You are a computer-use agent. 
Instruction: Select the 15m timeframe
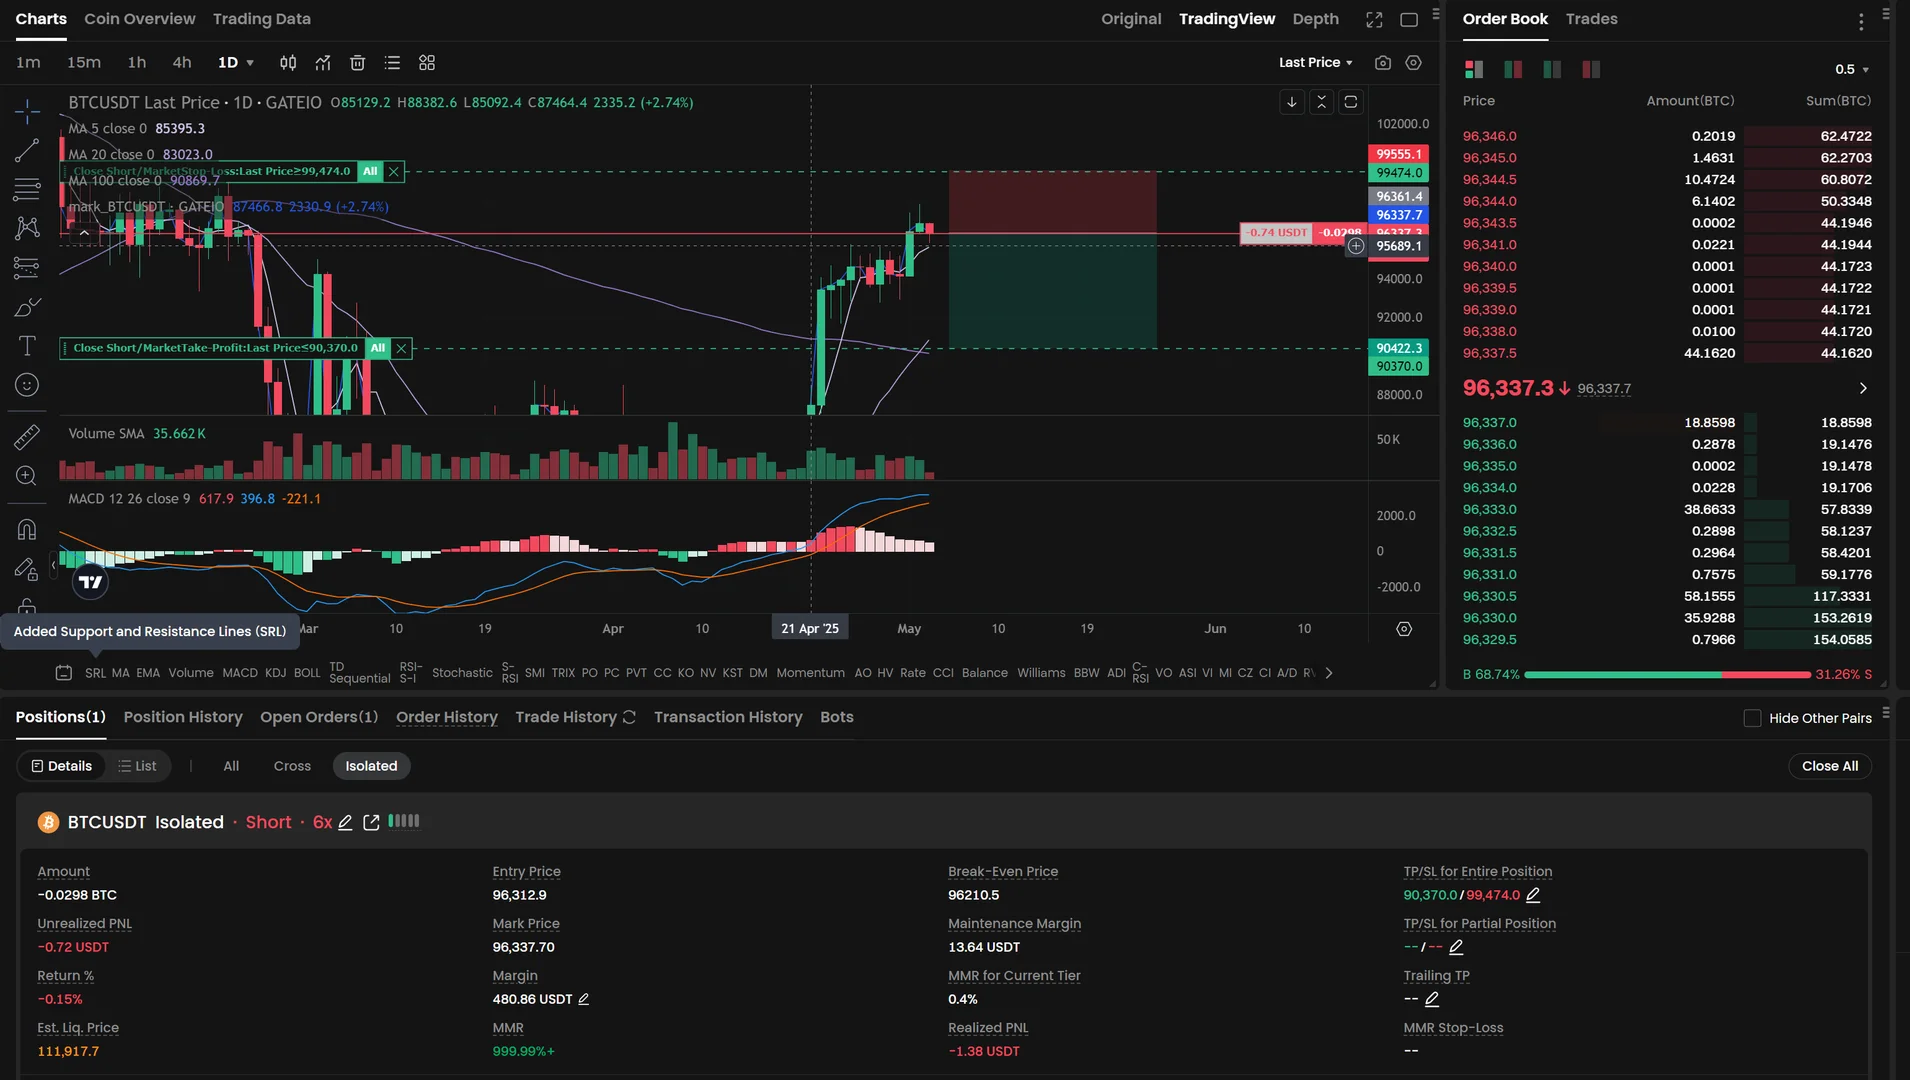point(84,63)
